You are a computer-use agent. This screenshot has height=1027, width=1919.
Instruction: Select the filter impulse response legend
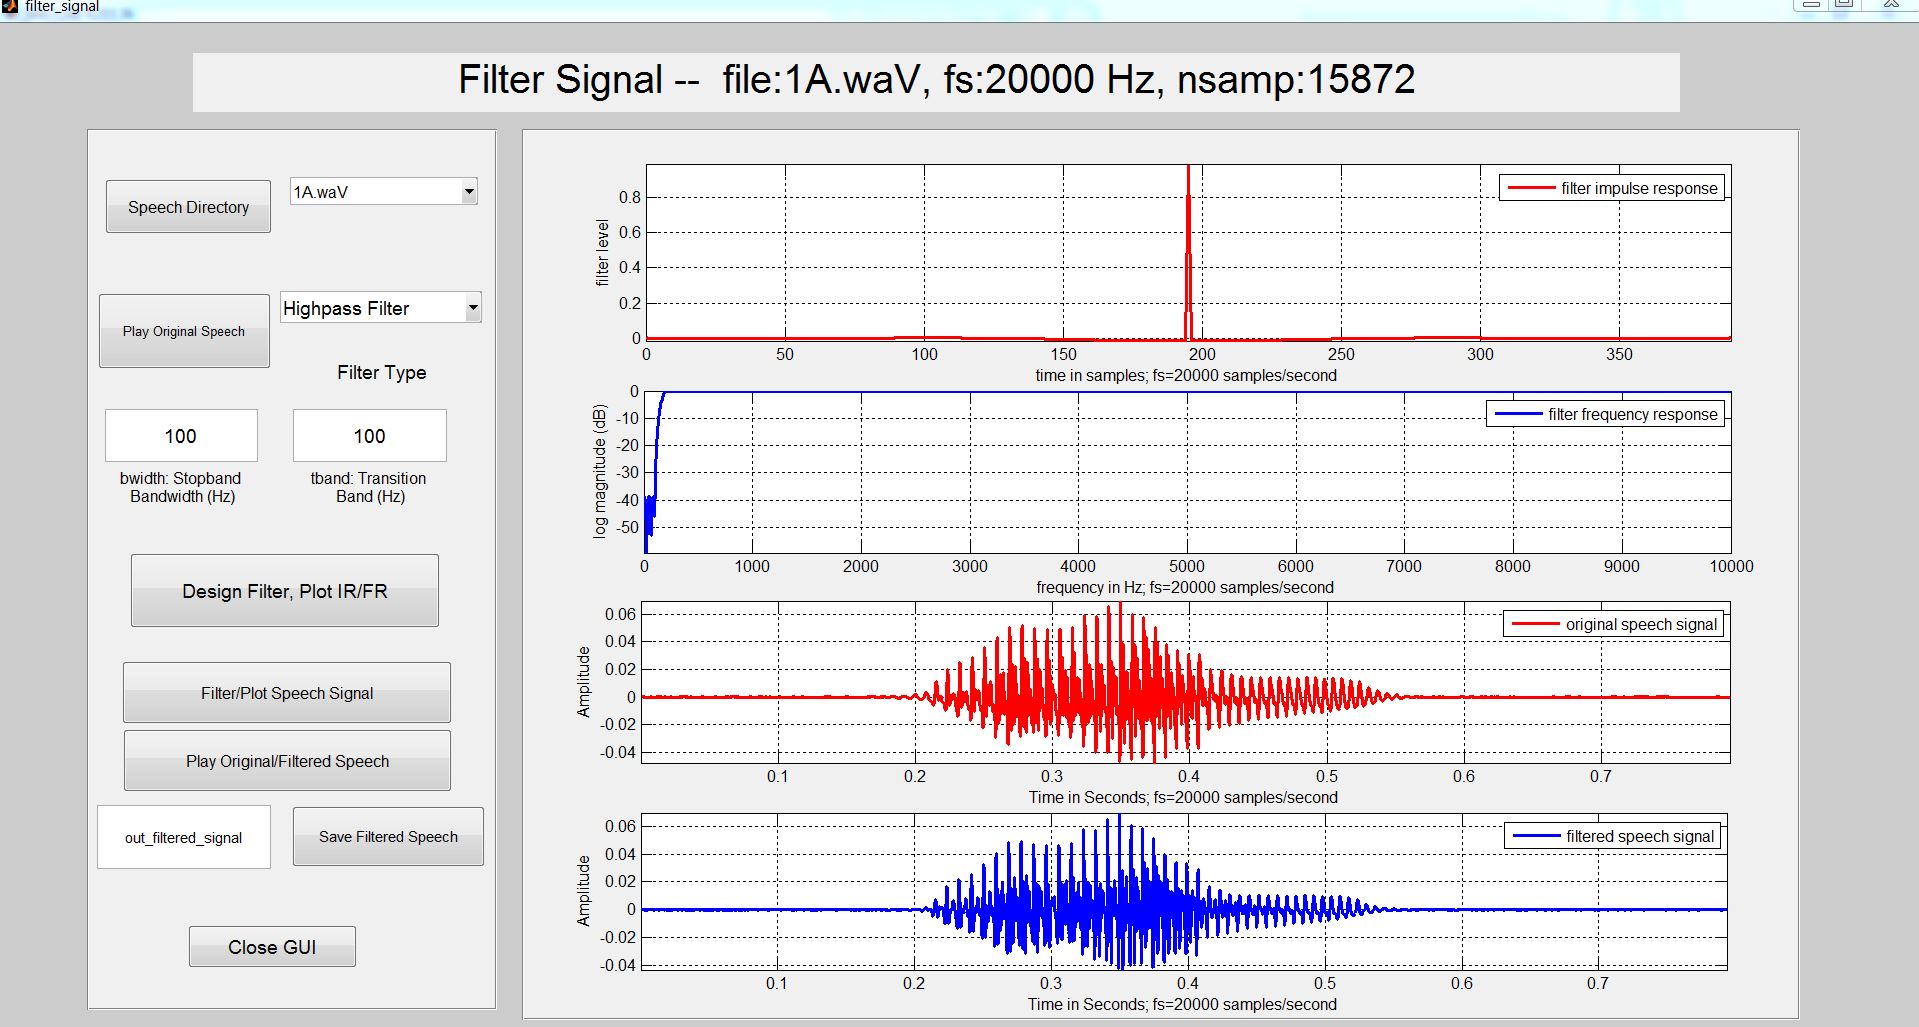tap(1612, 188)
